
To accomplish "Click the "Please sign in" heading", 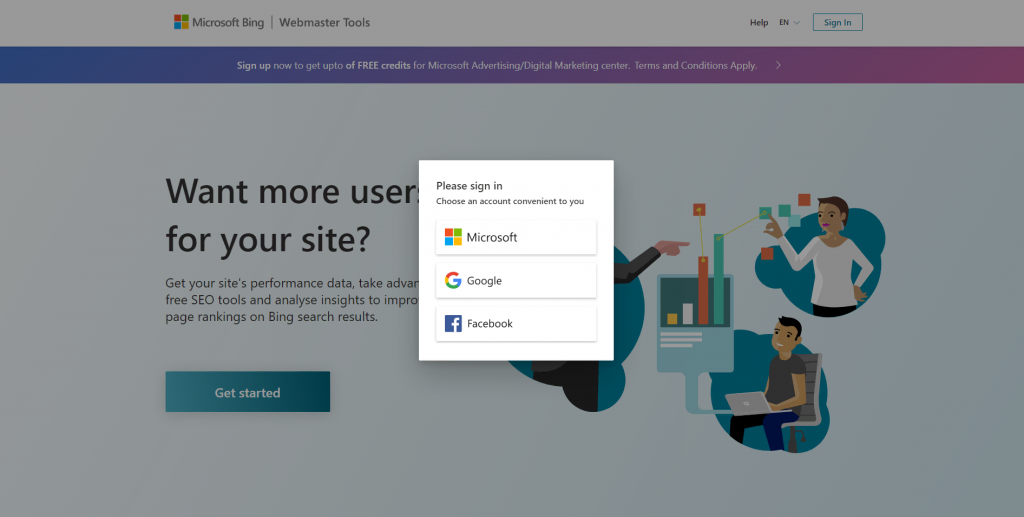I will (469, 186).
